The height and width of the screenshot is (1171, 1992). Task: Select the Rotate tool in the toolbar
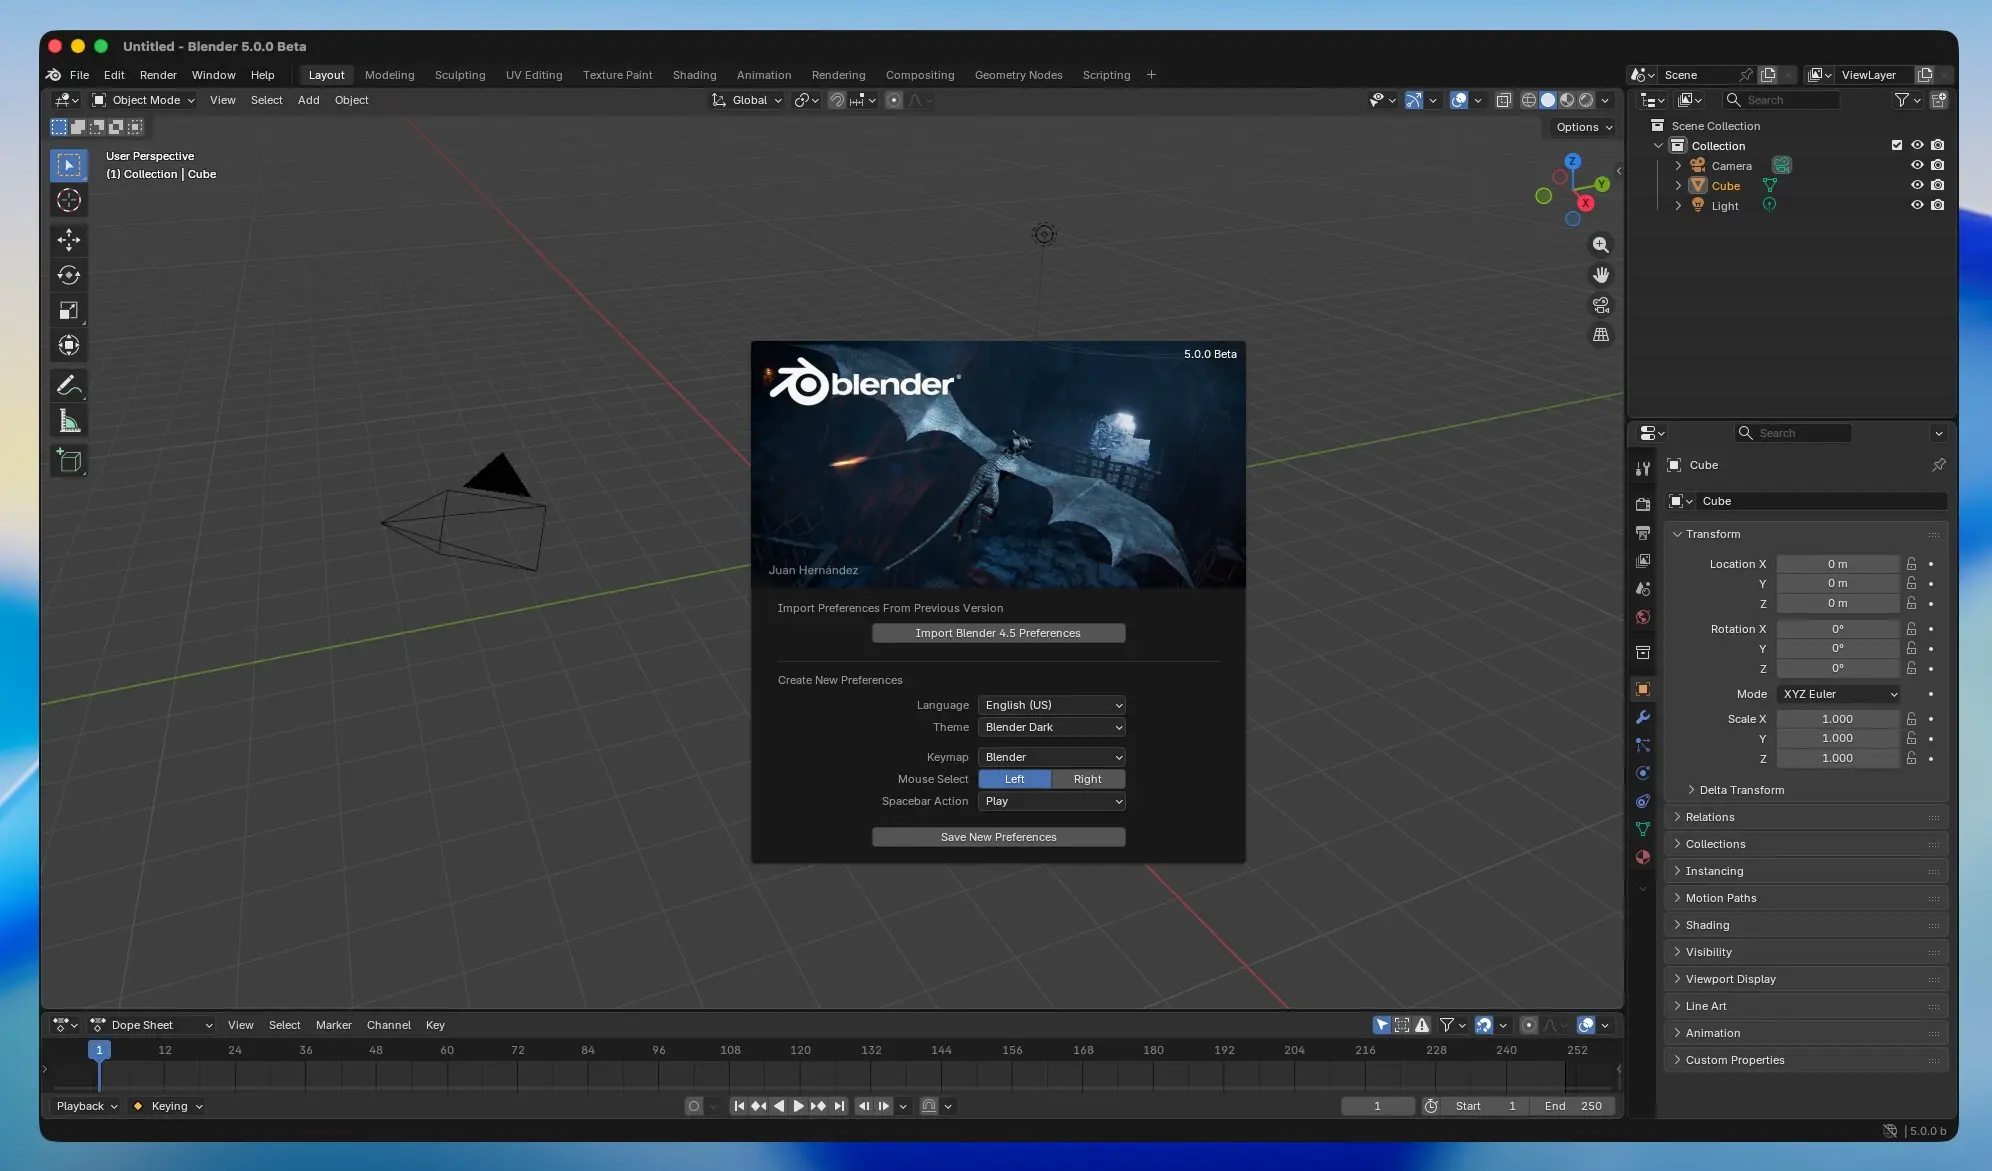(68, 275)
